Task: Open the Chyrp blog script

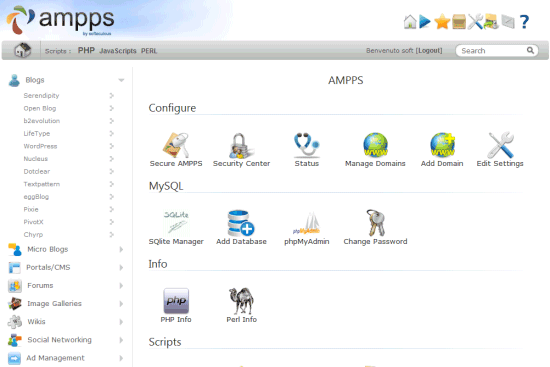Action: [x=33, y=234]
